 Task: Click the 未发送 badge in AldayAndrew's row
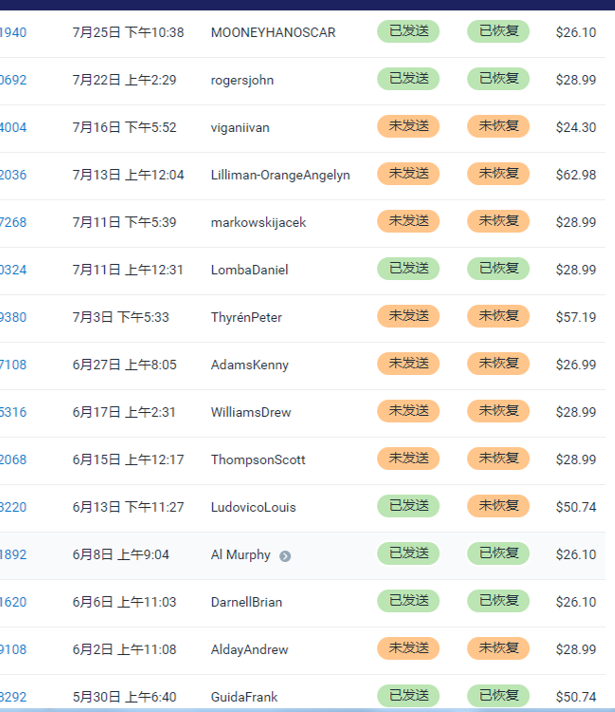[408, 649]
